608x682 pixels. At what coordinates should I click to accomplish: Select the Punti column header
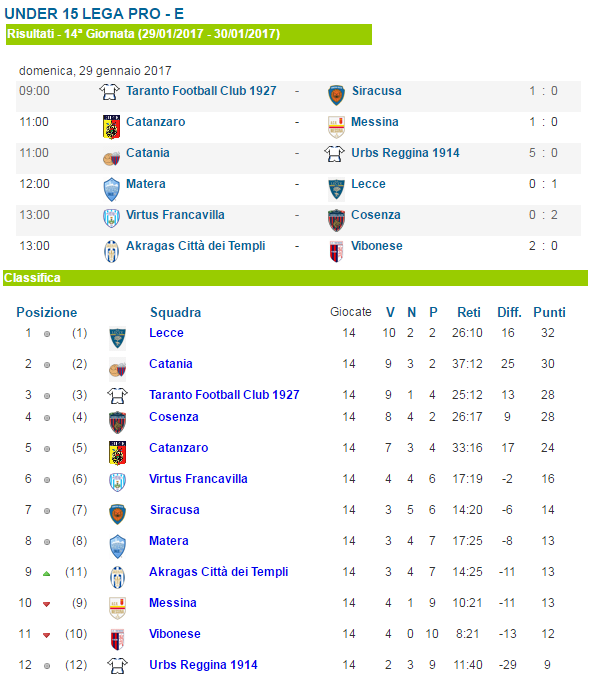(549, 312)
